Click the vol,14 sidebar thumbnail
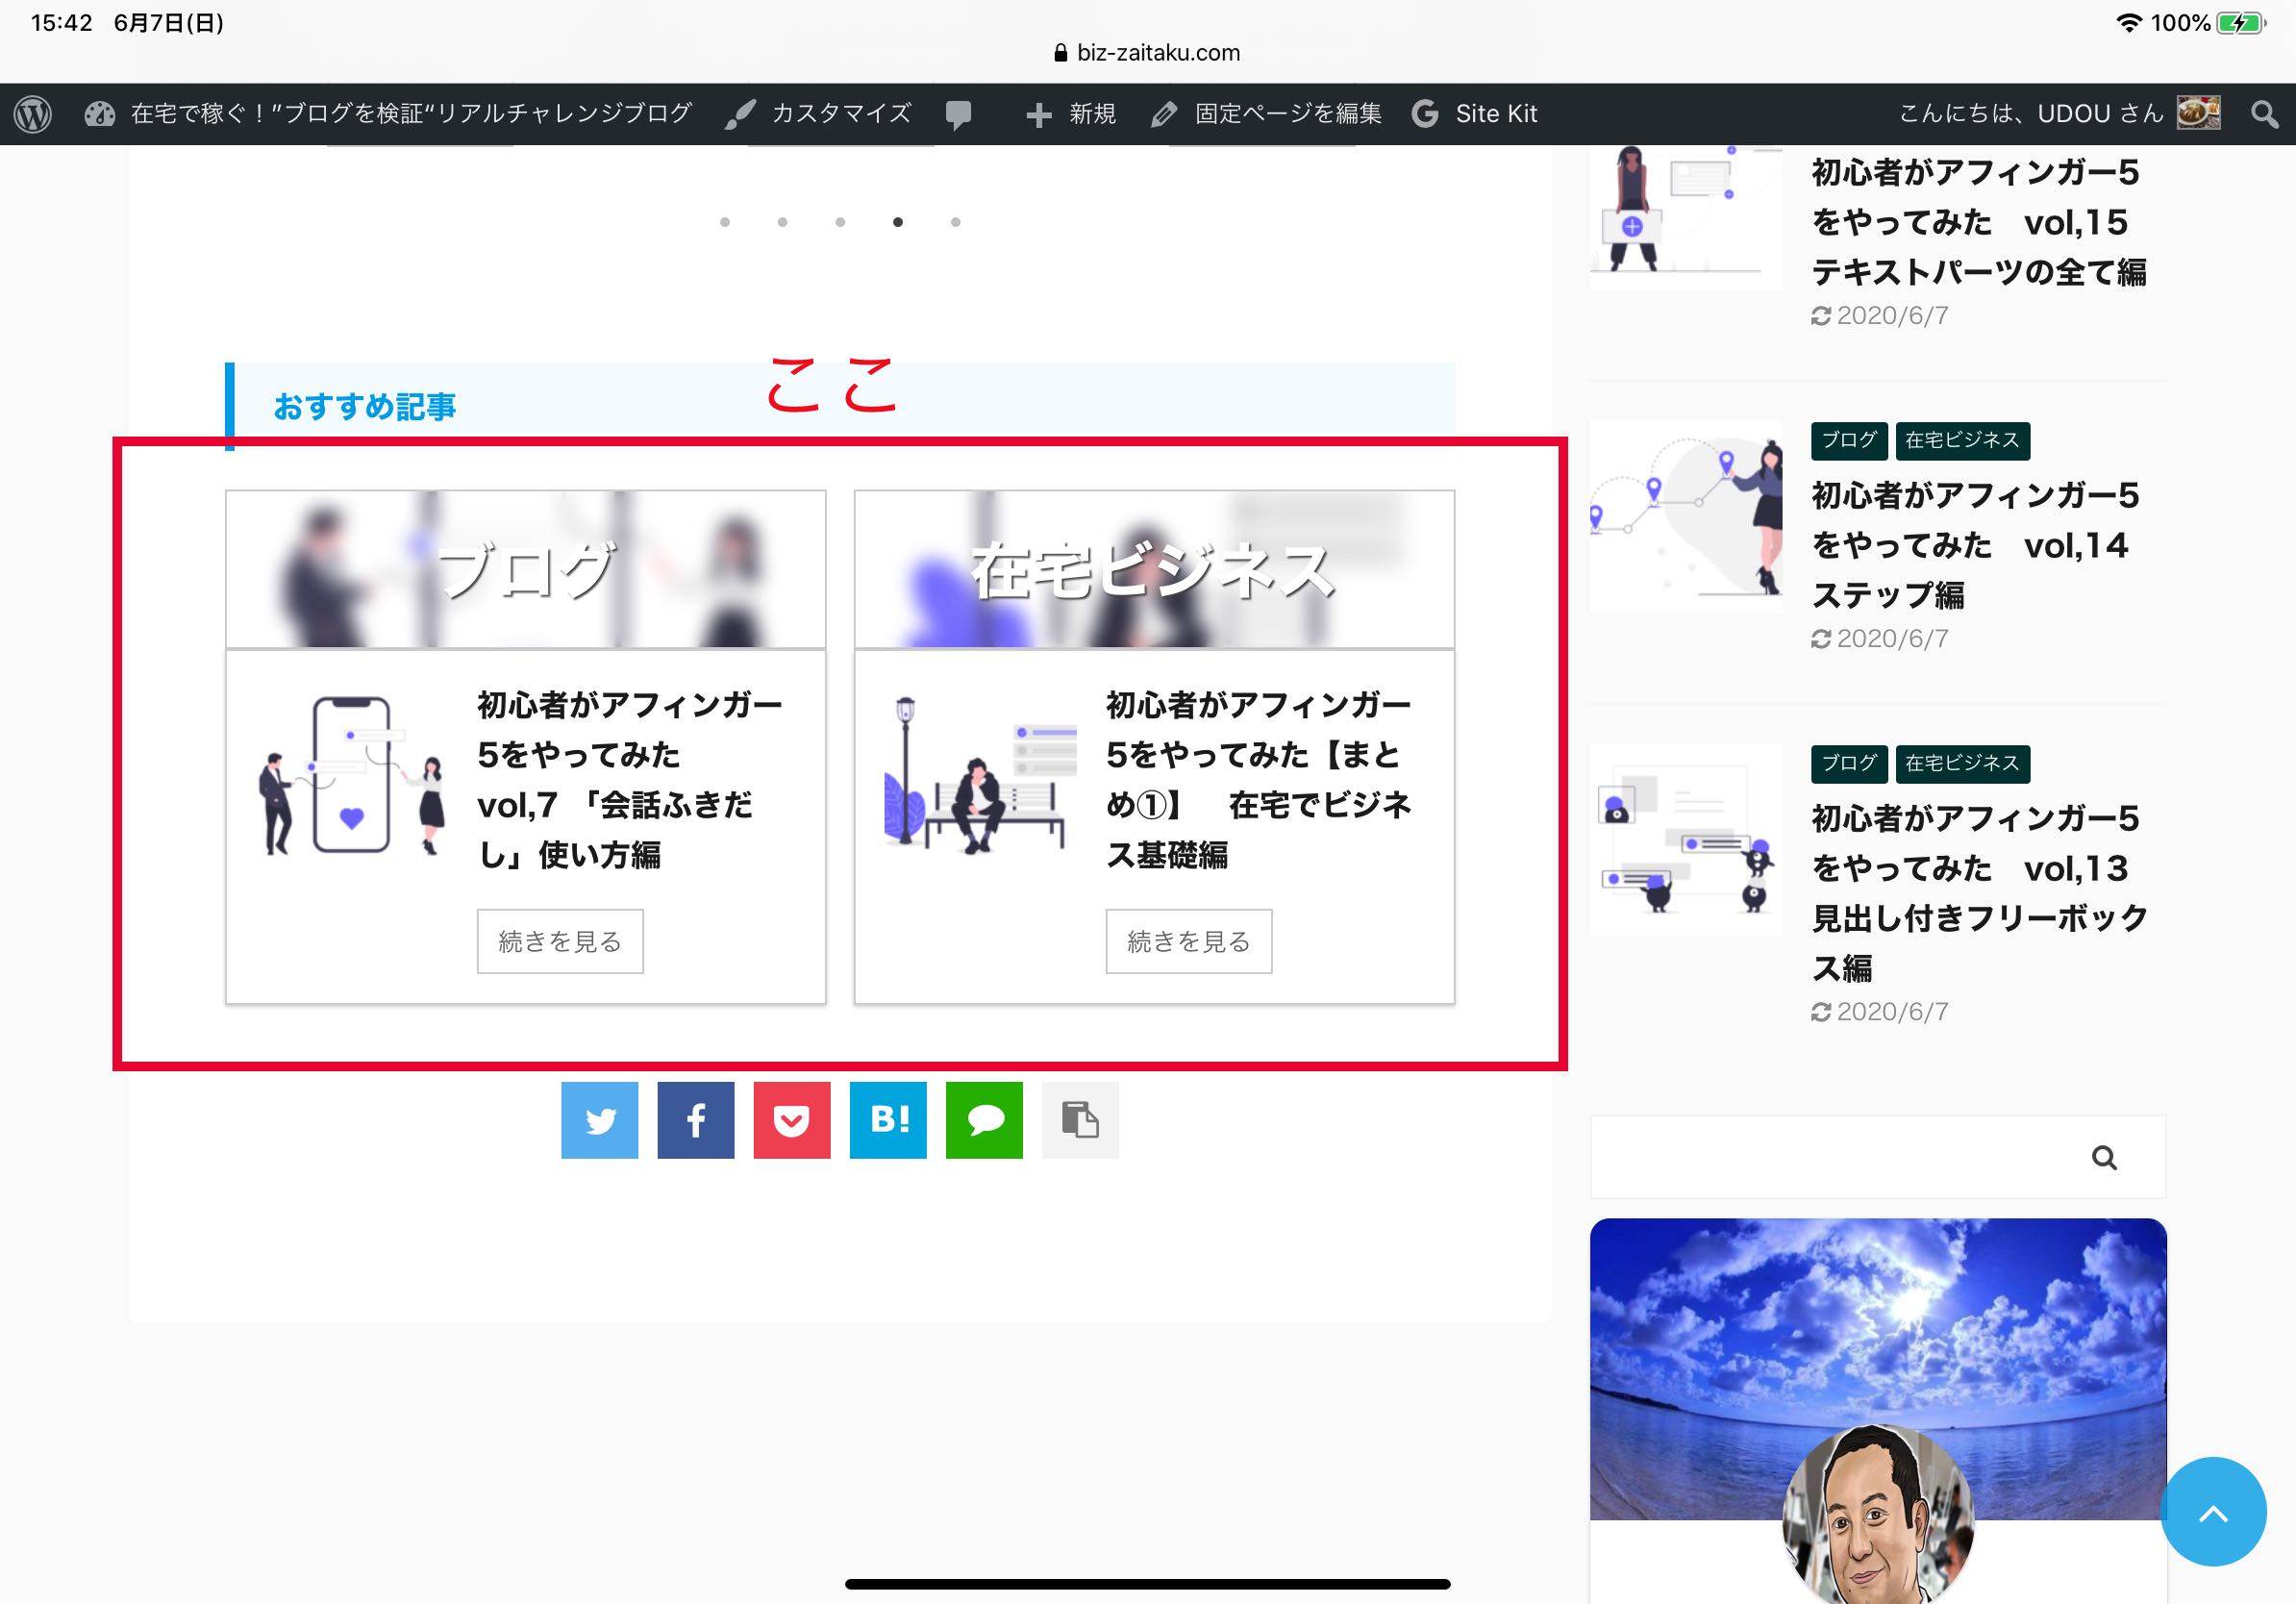This screenshot has width=2296, height=1604. tap(1686, 516)
